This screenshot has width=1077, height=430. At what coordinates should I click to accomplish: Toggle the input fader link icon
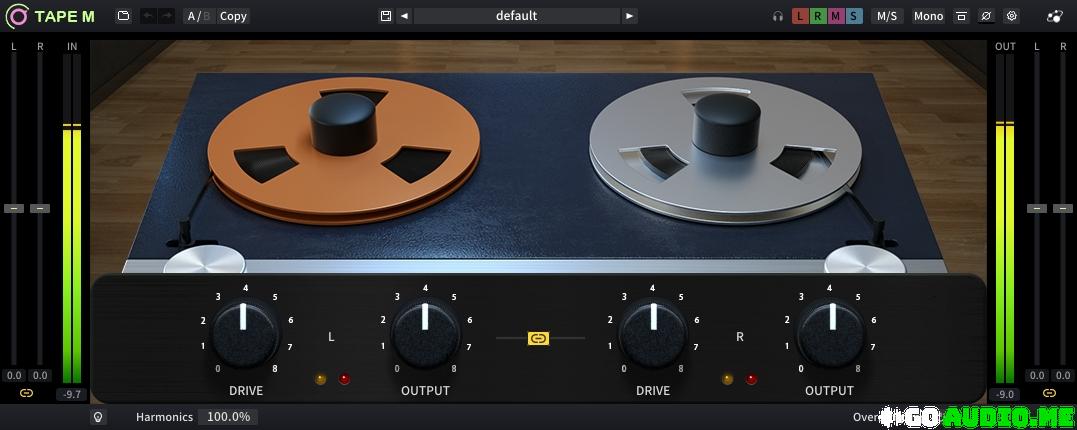[x=26, y=393]
